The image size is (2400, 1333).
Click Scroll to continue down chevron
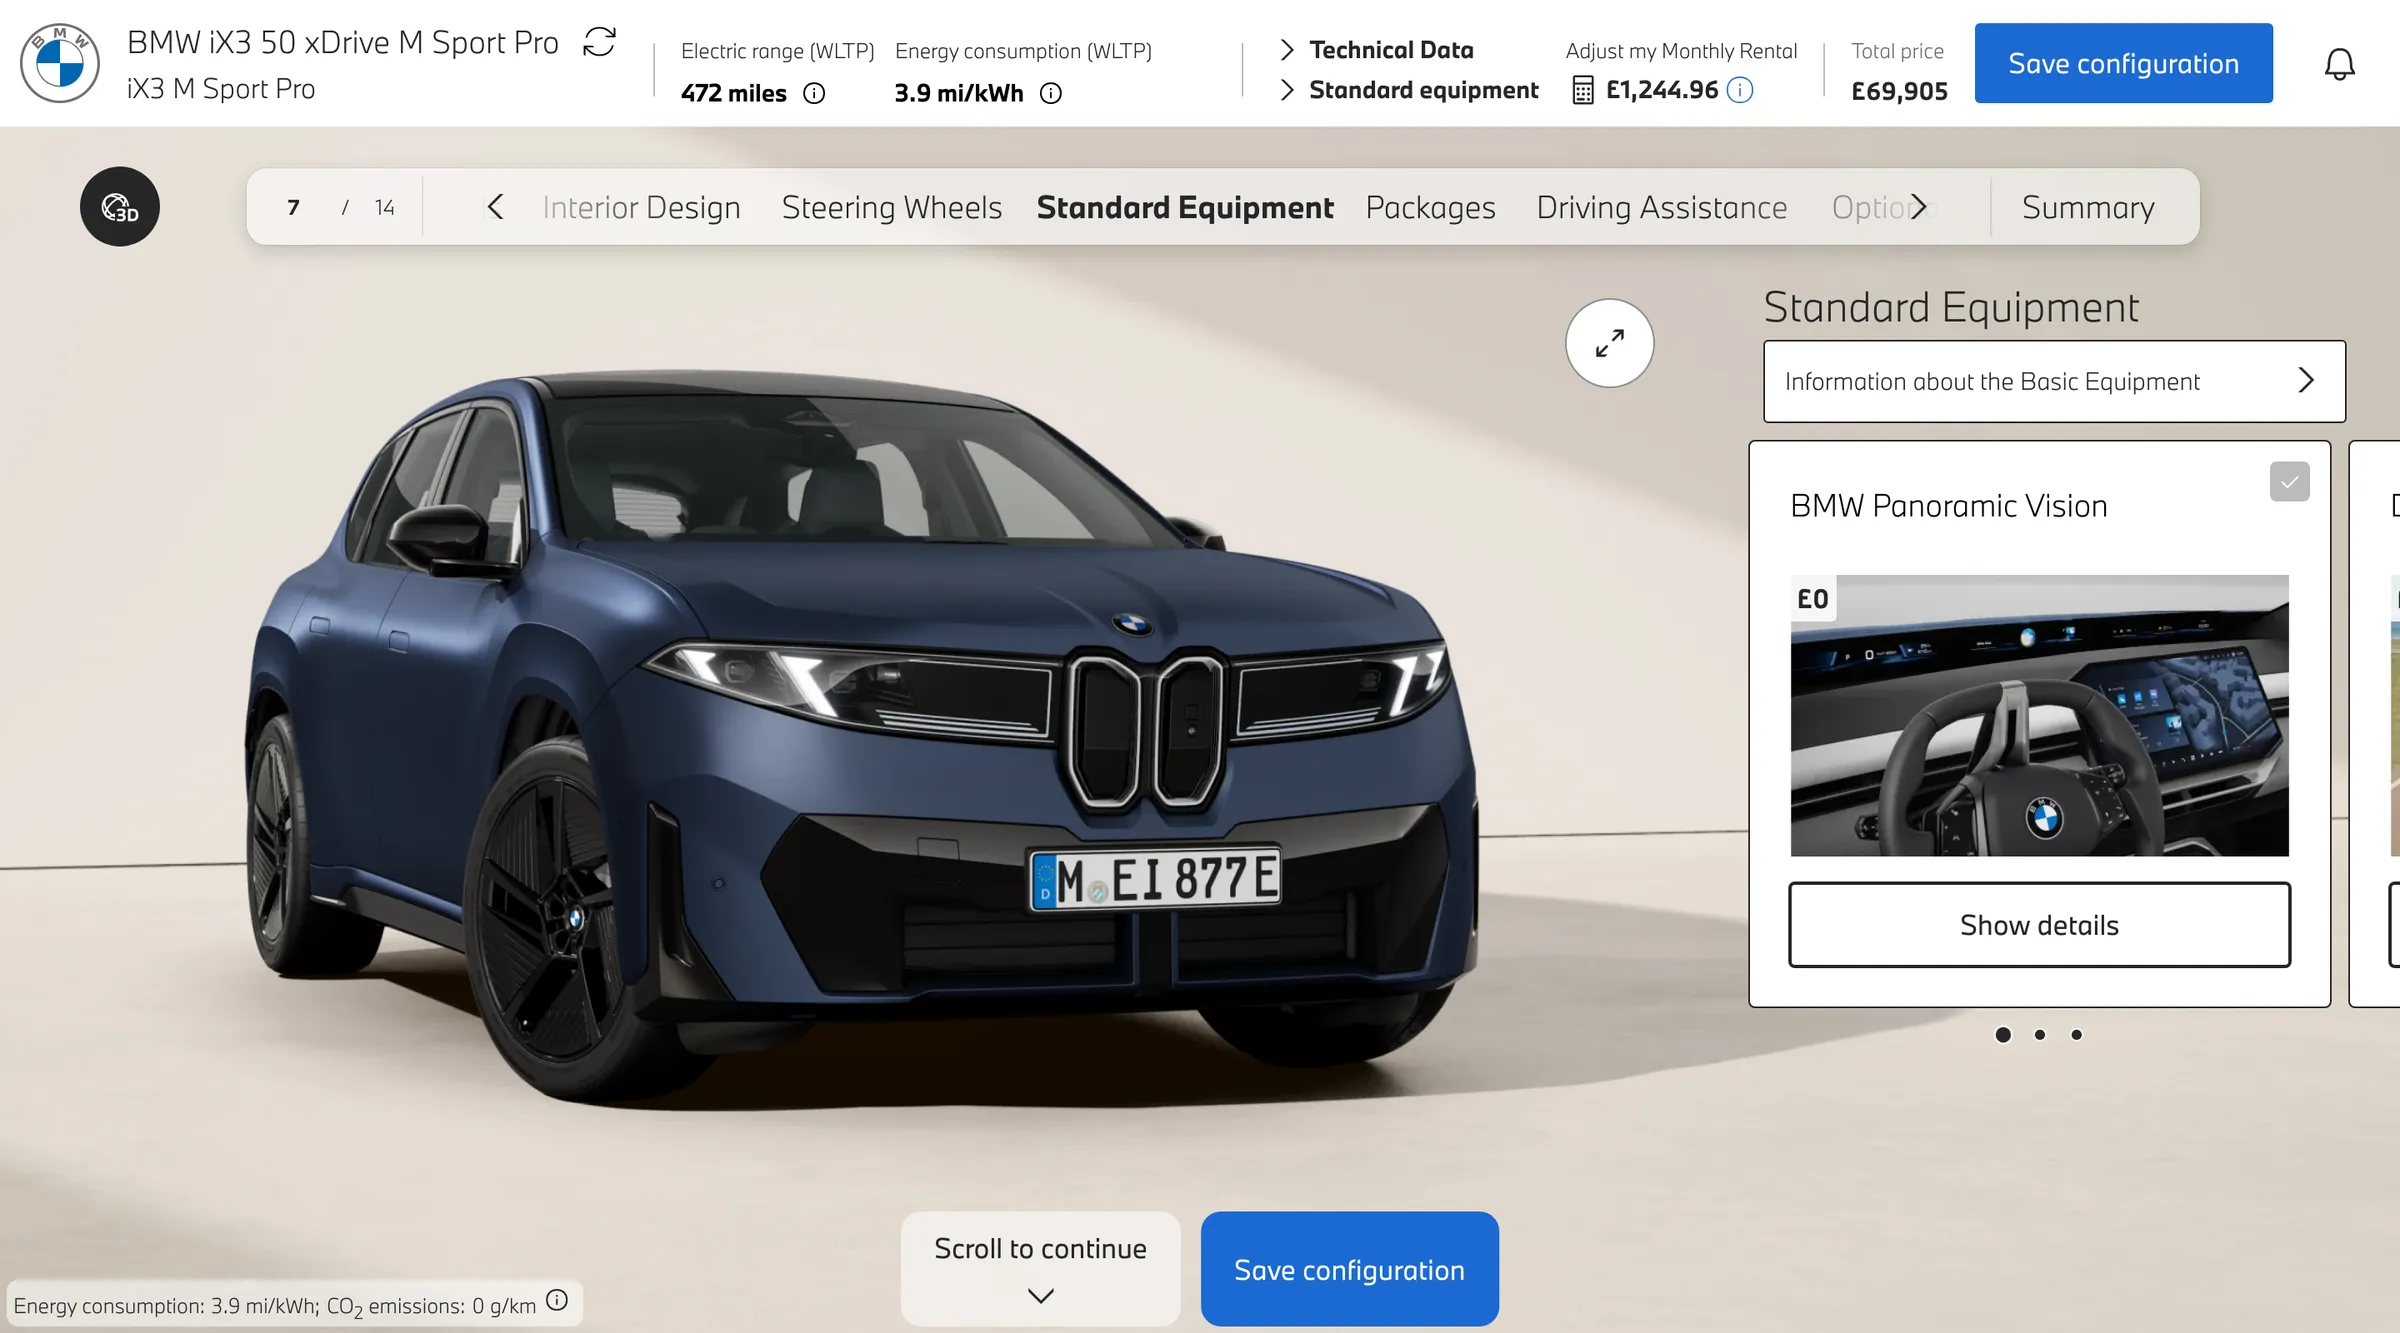[x=1040, y=1295]
